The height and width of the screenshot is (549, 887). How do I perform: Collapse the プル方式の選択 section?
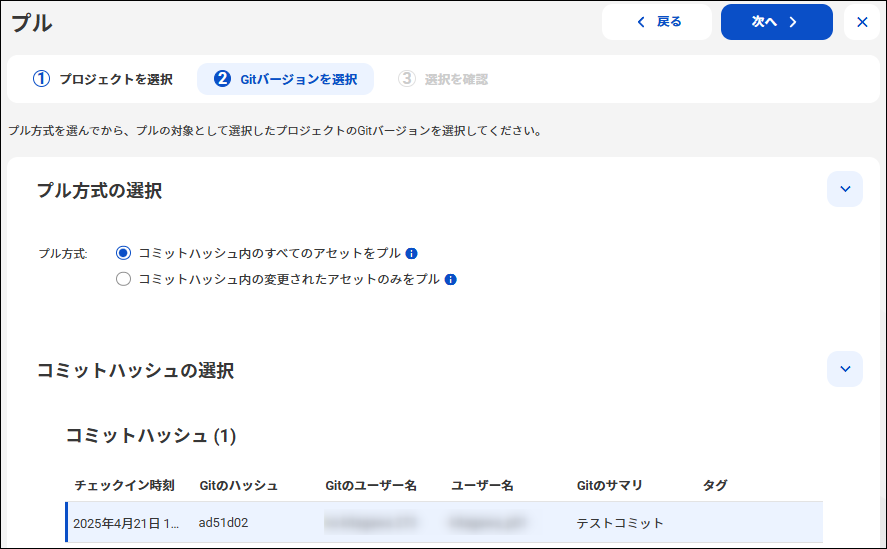[x=845, y=189]
